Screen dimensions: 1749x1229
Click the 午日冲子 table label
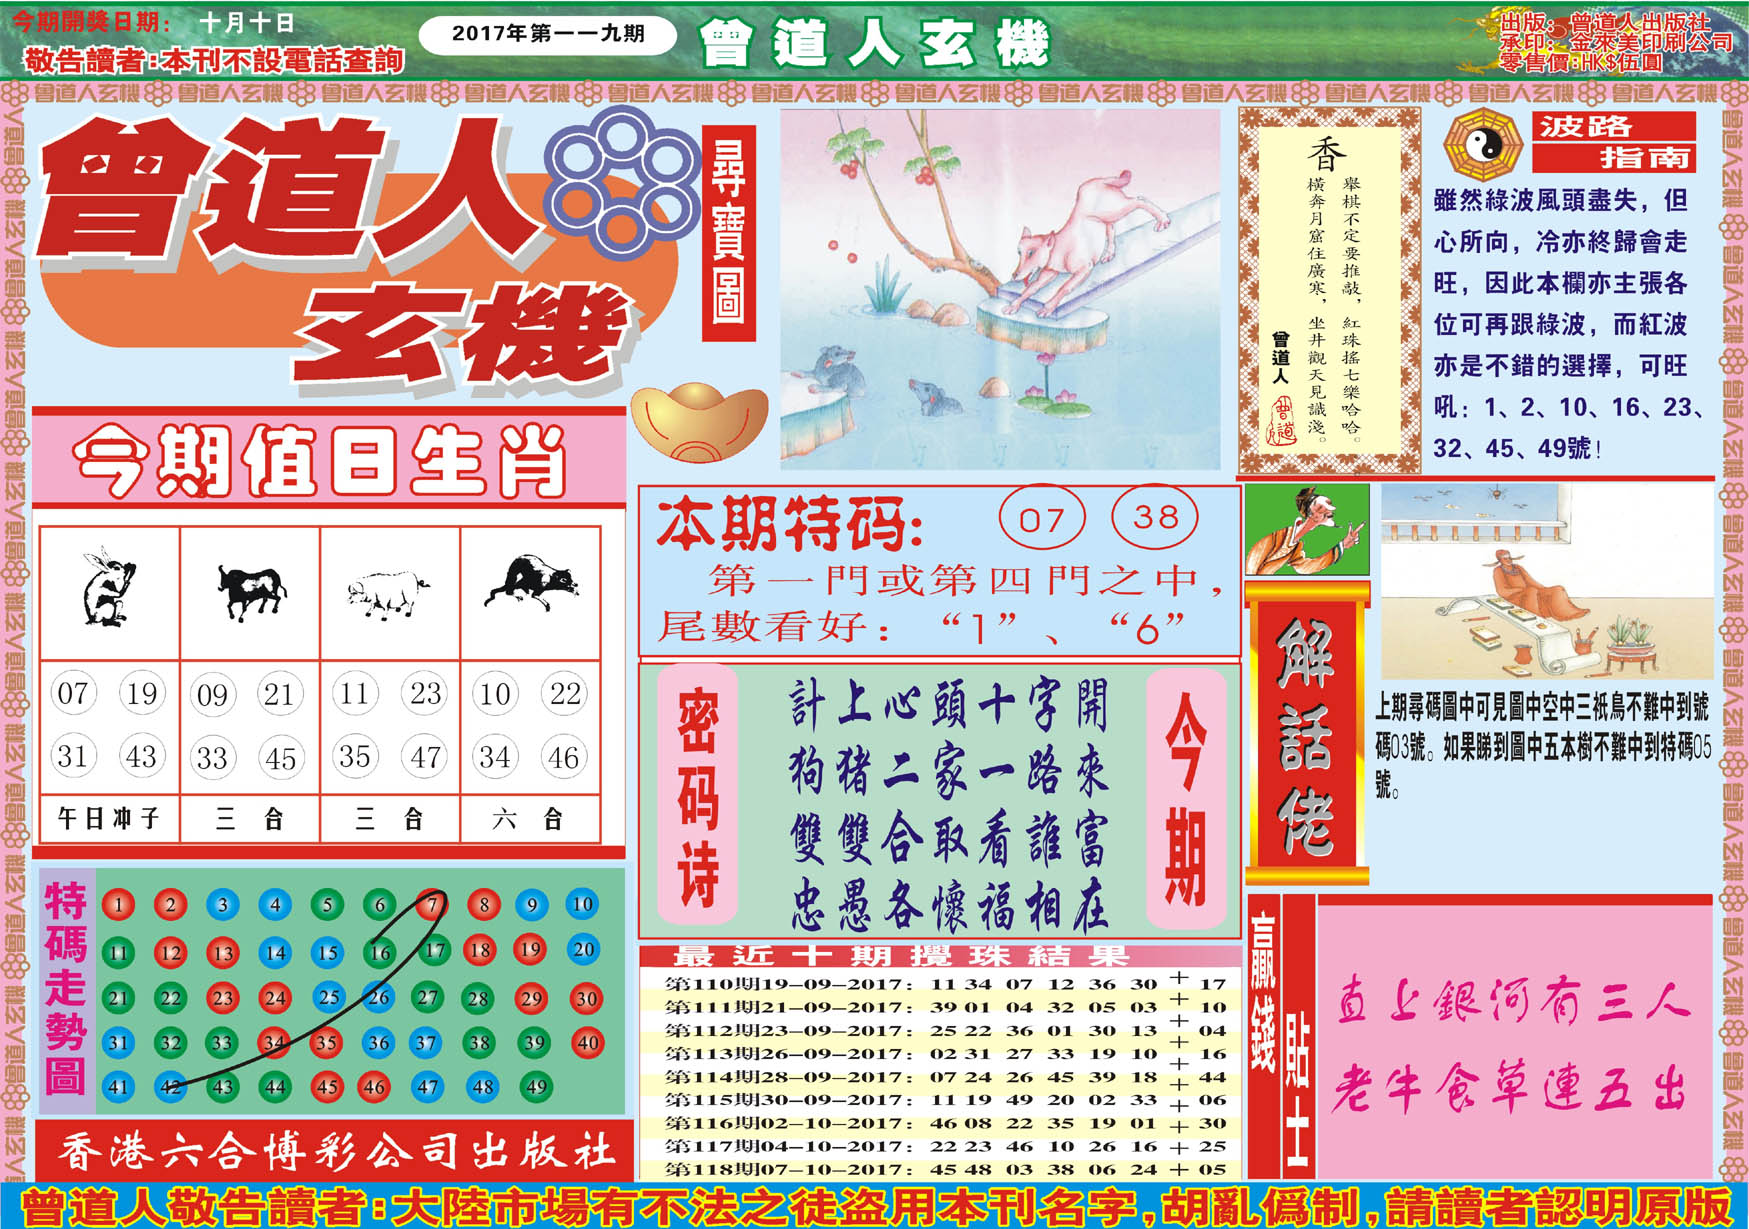click(x=109, y=819)
